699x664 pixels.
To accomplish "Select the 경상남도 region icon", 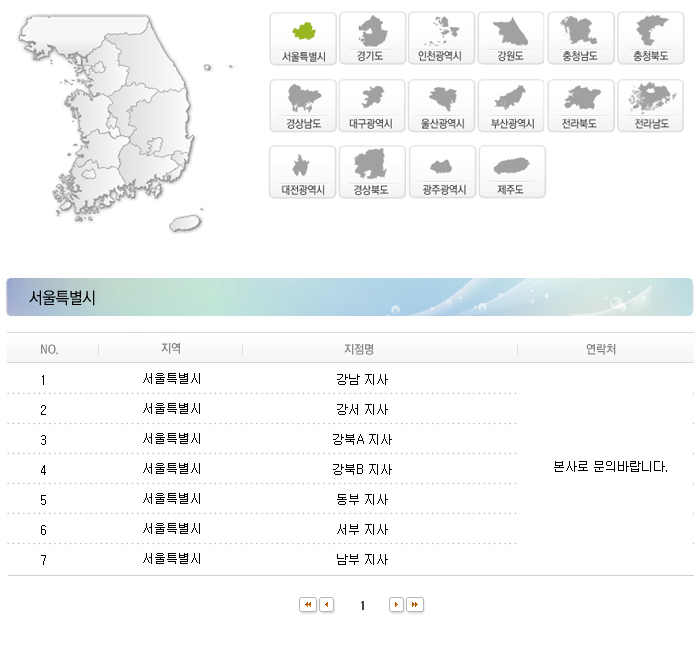I will (x=303, y=106).
